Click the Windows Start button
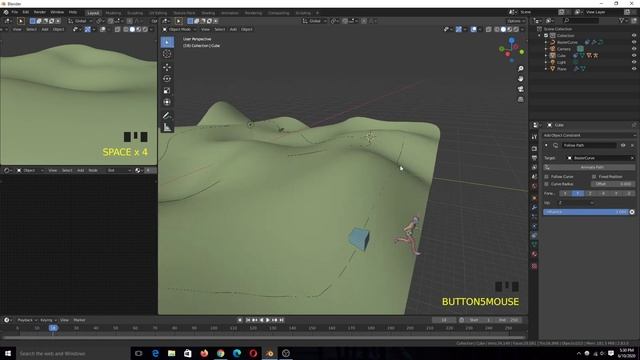640x360 pixels. coord(8,353)
